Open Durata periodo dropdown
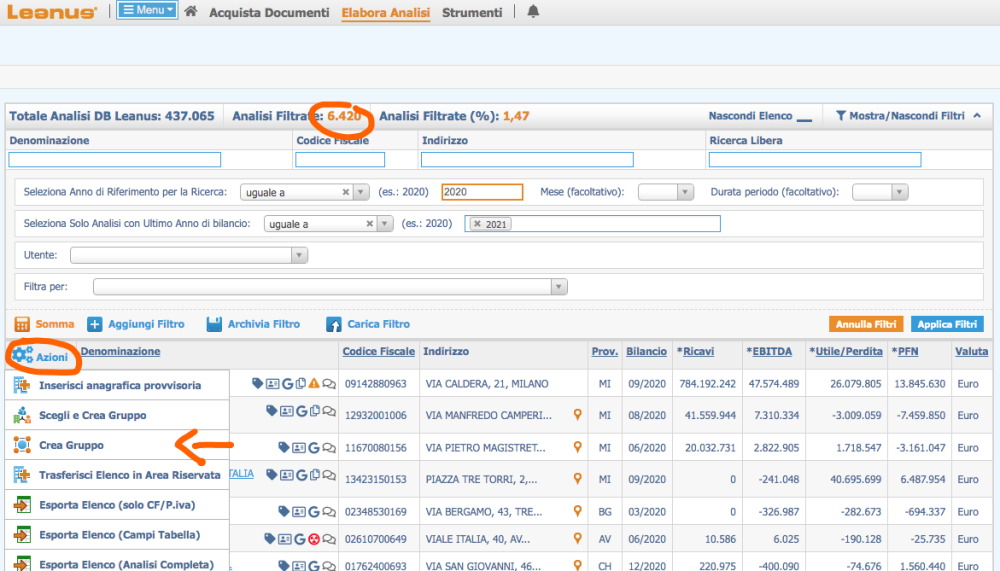The image size is (1000, 571). 879,191
